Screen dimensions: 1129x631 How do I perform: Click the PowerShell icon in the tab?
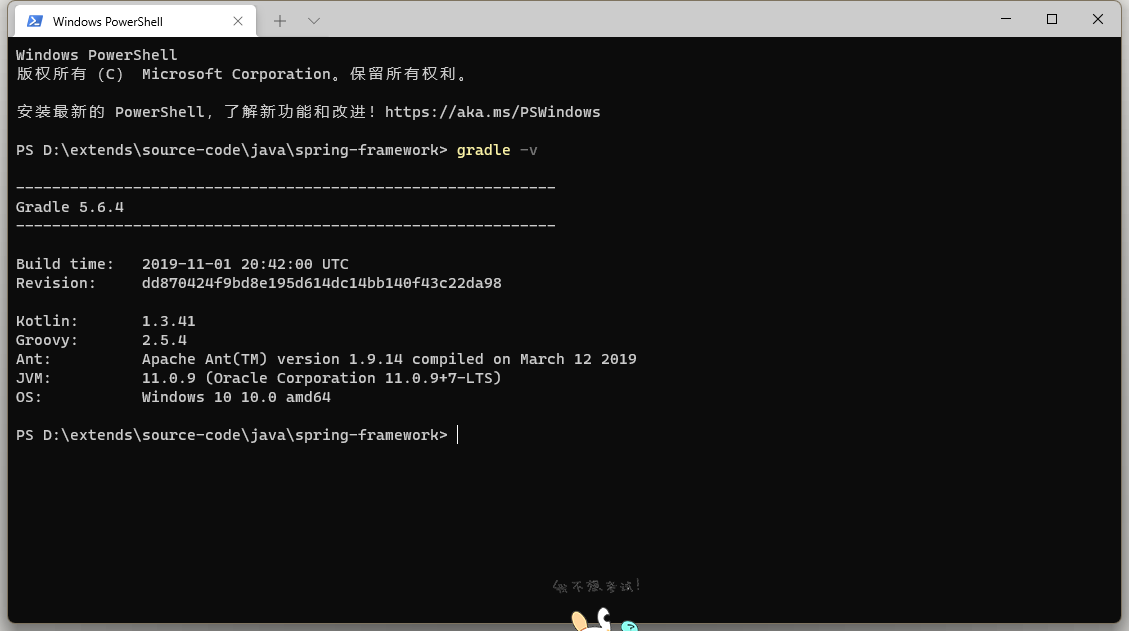click(x=35, y=22)
